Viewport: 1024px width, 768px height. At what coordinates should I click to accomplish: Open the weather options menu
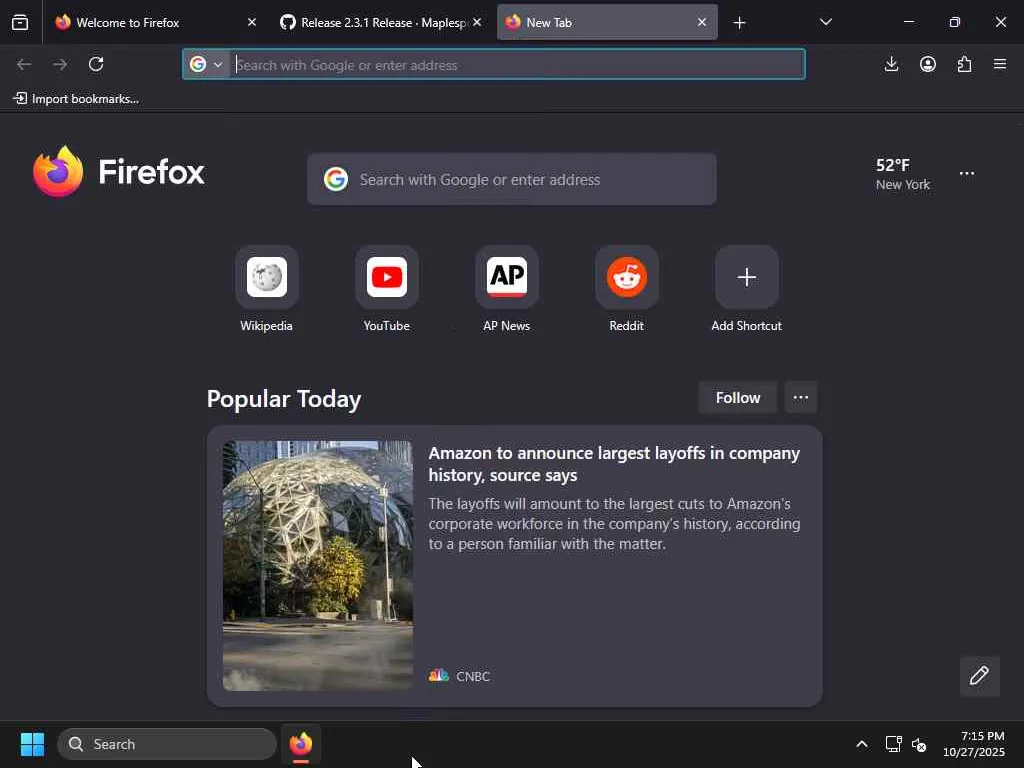pyautogui.click(x=967, y=174)
